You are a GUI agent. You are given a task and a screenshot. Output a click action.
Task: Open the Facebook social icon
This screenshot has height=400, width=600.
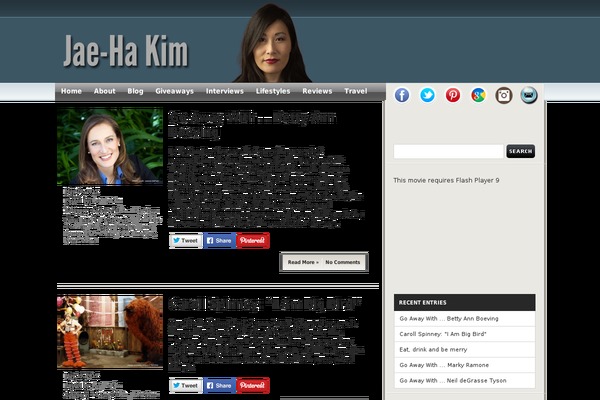click(x=402, y=95)
